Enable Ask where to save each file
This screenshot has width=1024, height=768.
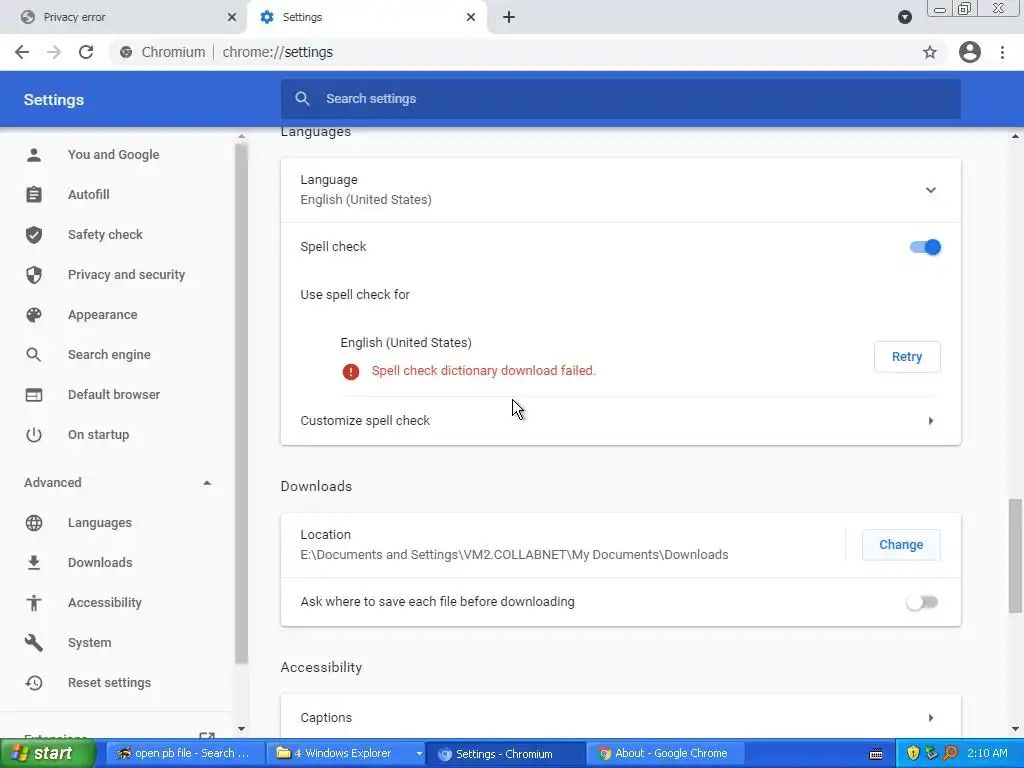pos(922,602)
